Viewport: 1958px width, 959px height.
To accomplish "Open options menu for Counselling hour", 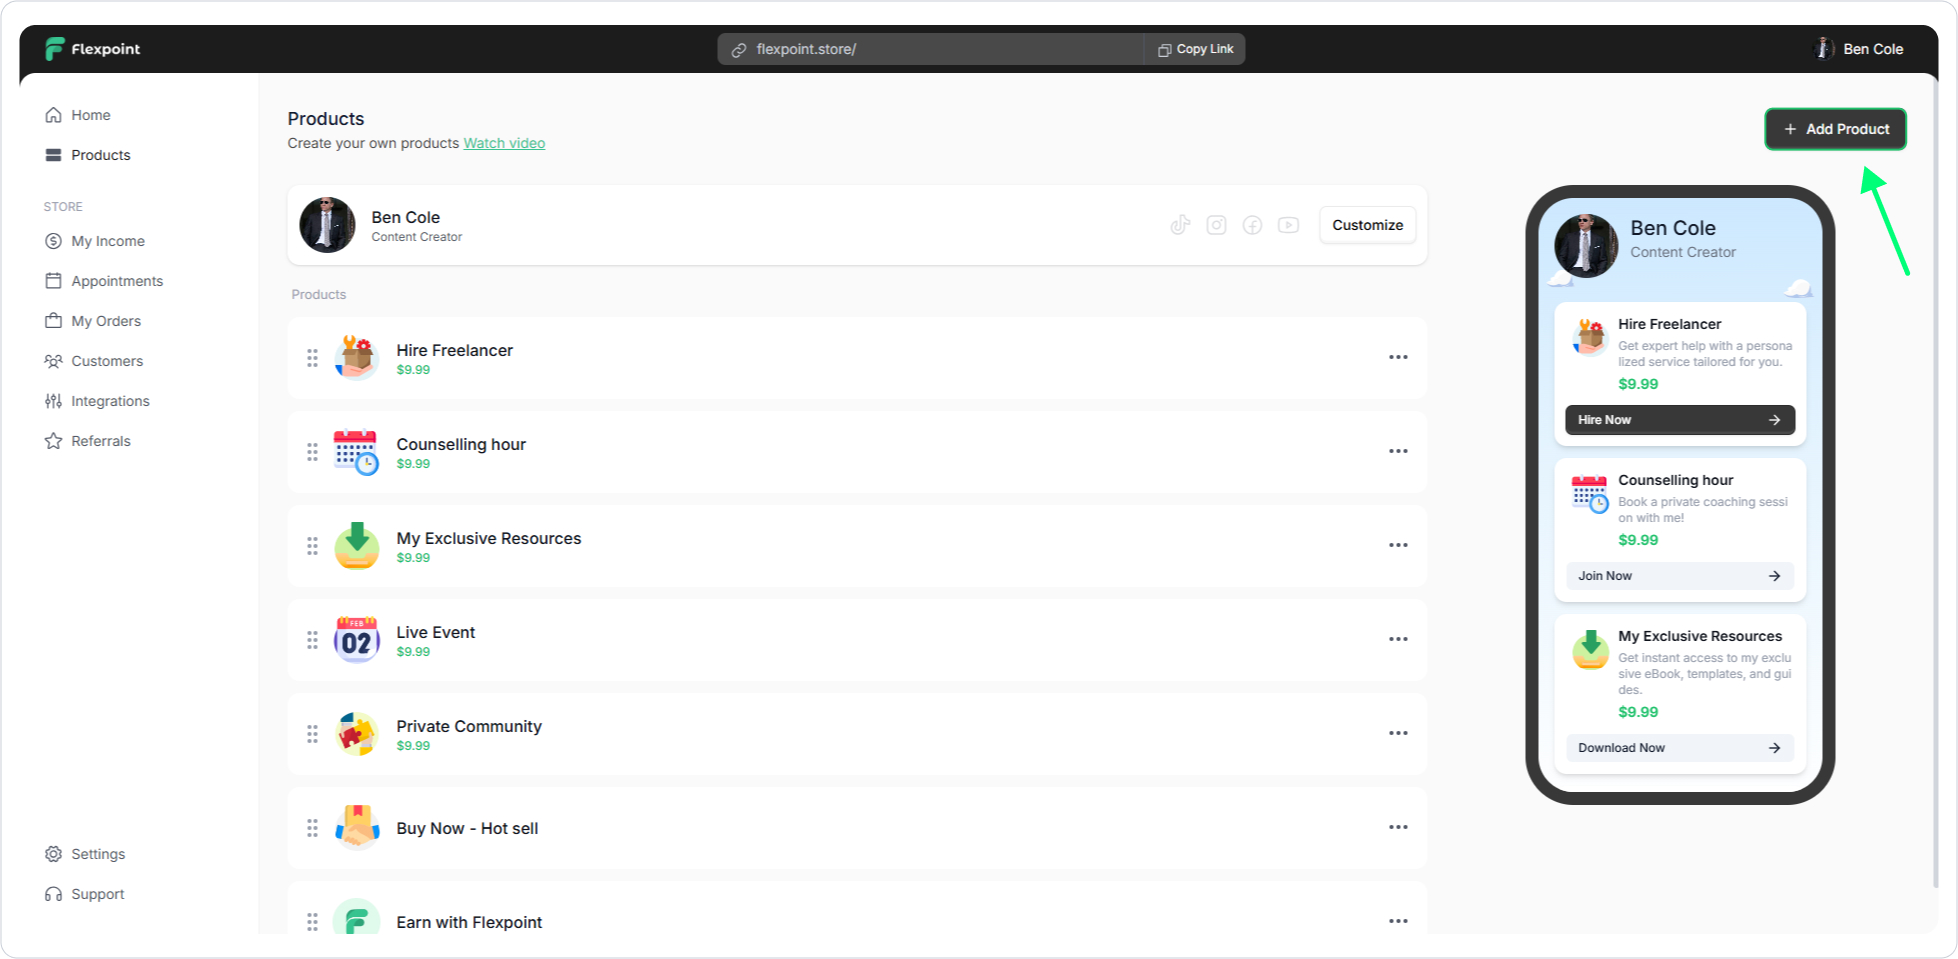I will coord(1397,451).
